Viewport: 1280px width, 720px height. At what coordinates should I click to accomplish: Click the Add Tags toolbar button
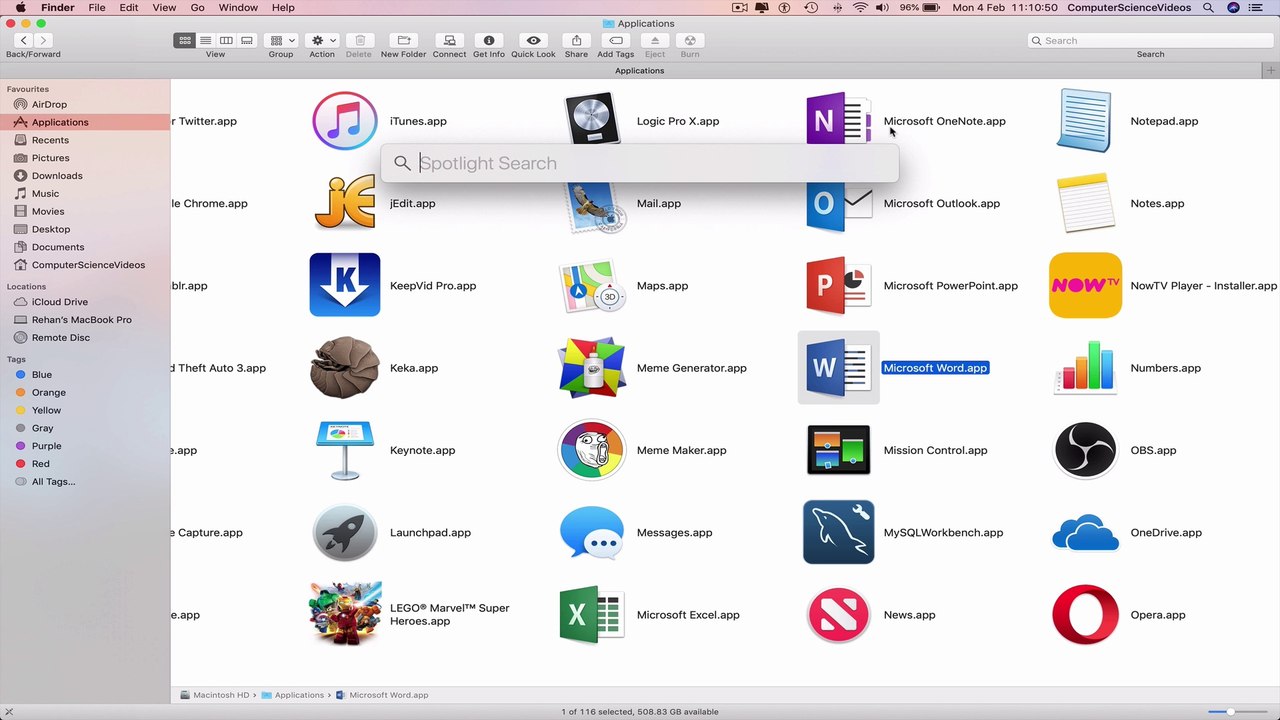pos(616,40)
